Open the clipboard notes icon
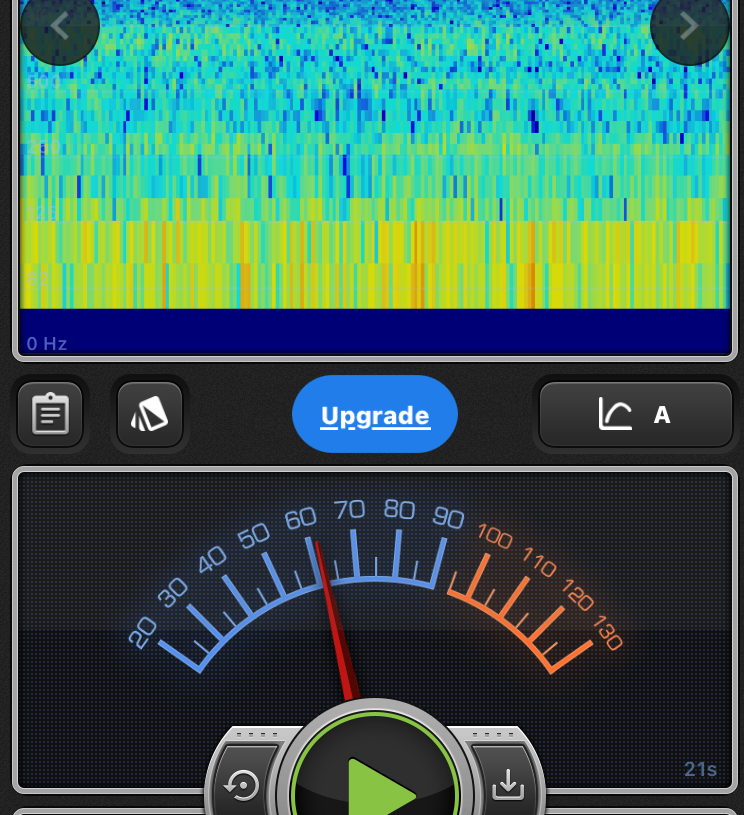Viewport: 744px width, 815px height. [x=50, y=414]
